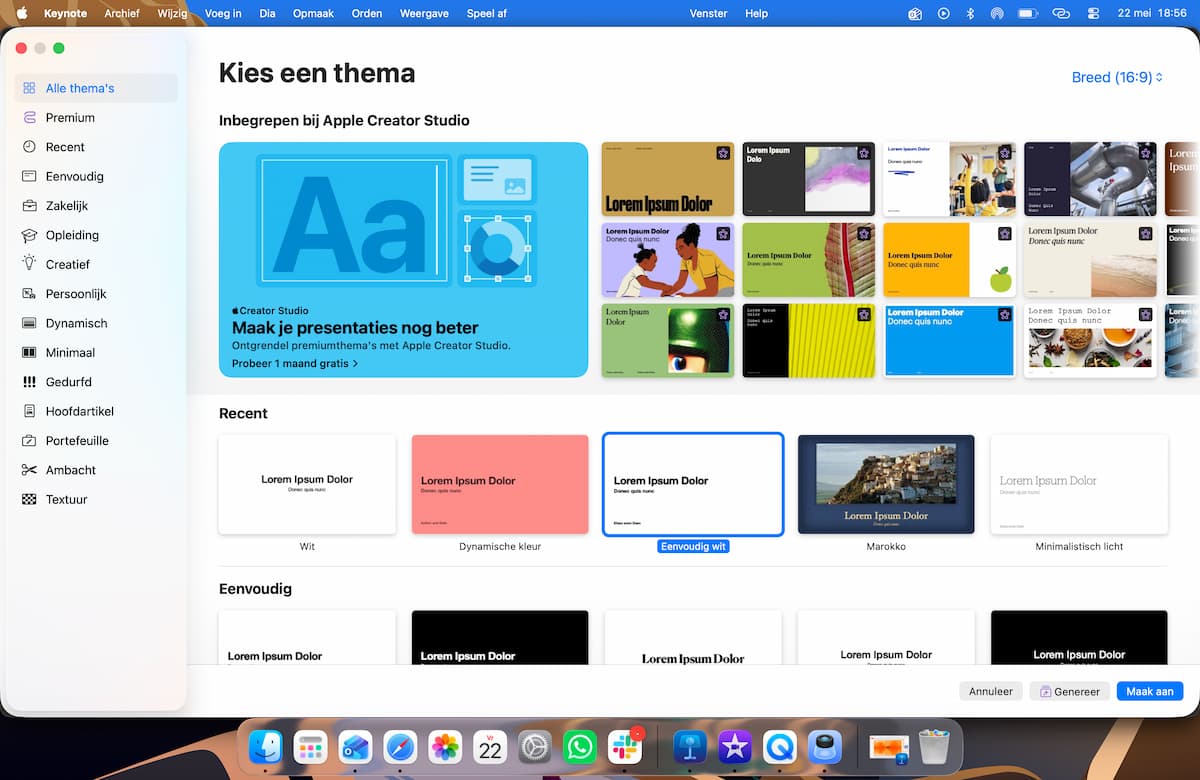Choose Persoonlijk in the sidebar

tap(96, 294)
